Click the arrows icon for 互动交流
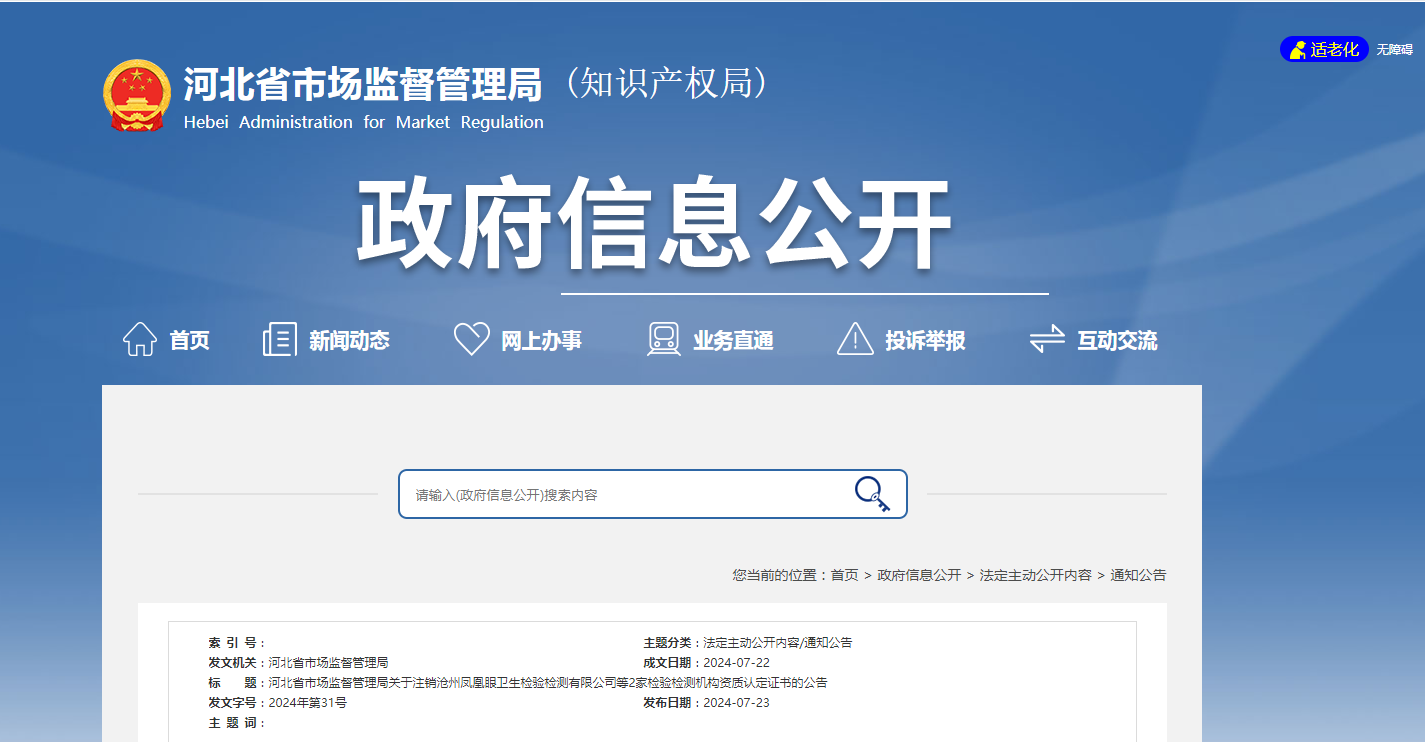 [1047, 340]
